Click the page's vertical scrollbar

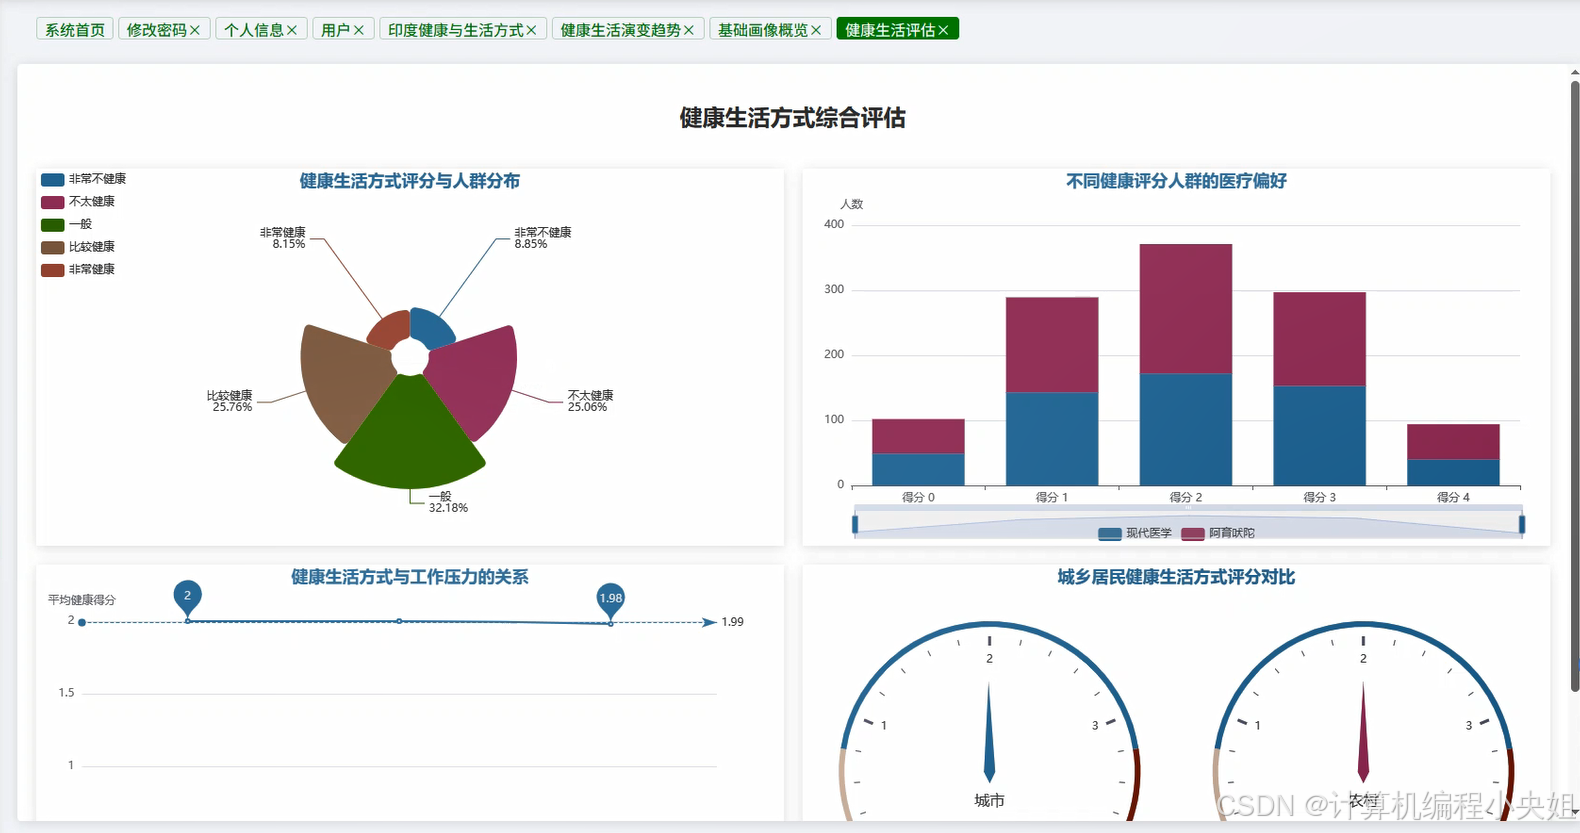(x=1575, y=385)
